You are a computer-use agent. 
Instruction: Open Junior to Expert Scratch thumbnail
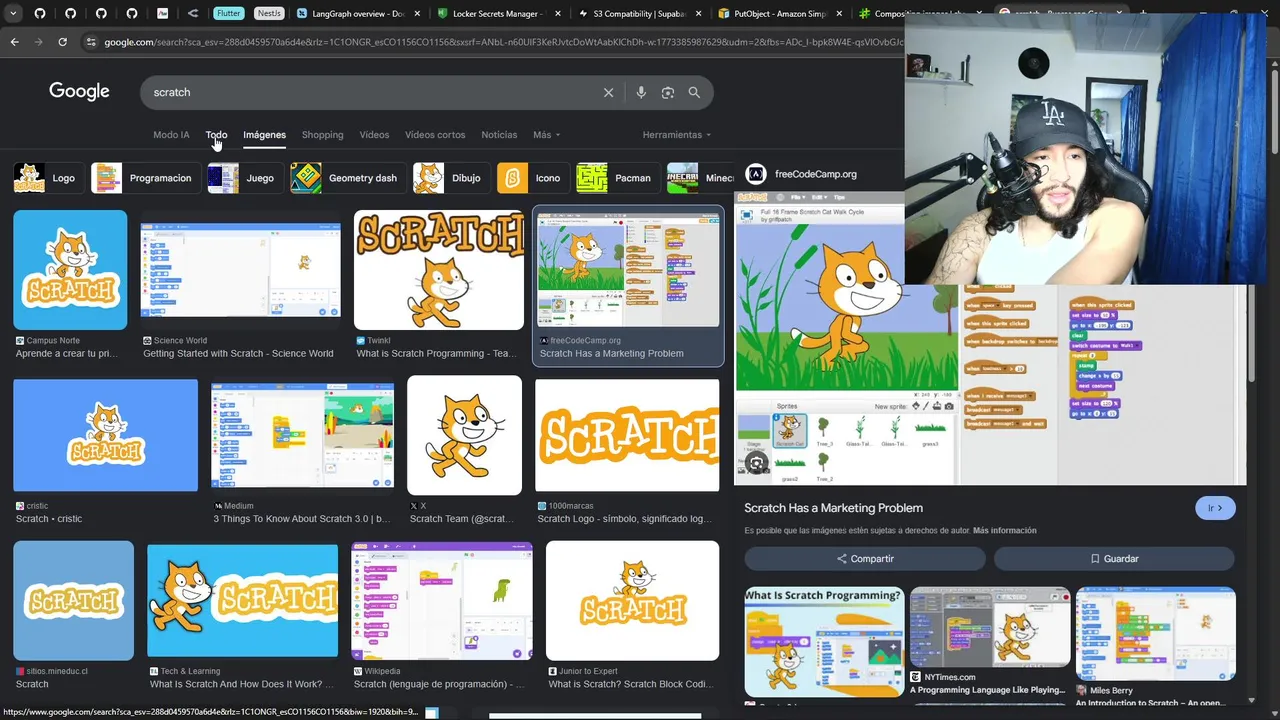[632, 600]
